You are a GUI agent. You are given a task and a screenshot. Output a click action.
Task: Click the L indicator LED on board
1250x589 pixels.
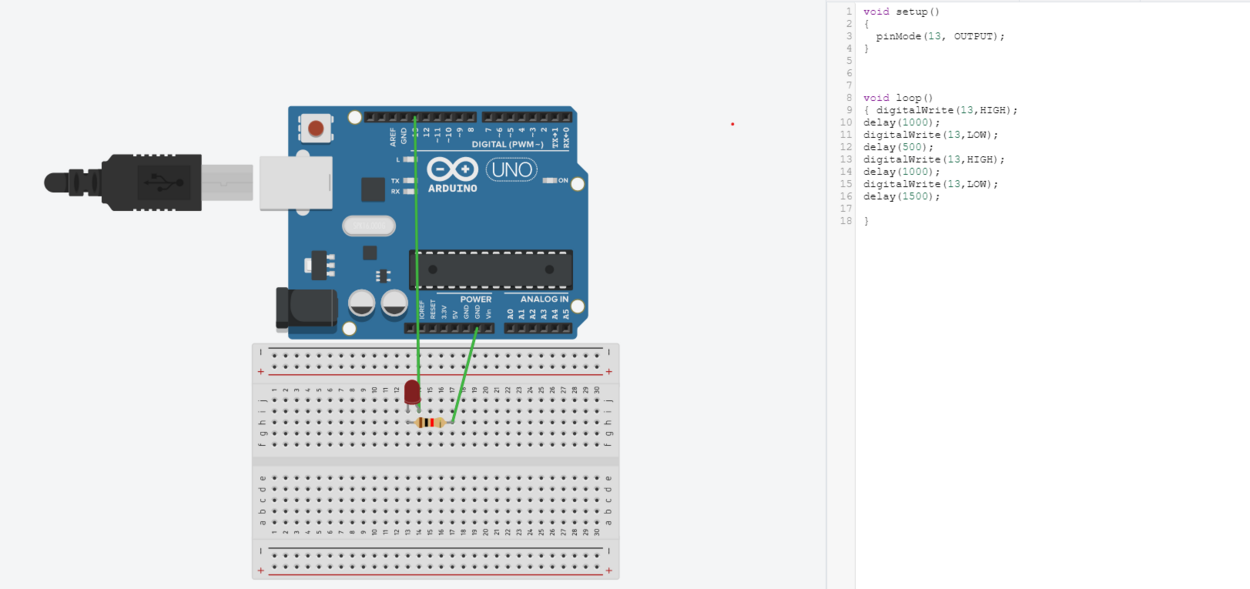tap(408, 159)
